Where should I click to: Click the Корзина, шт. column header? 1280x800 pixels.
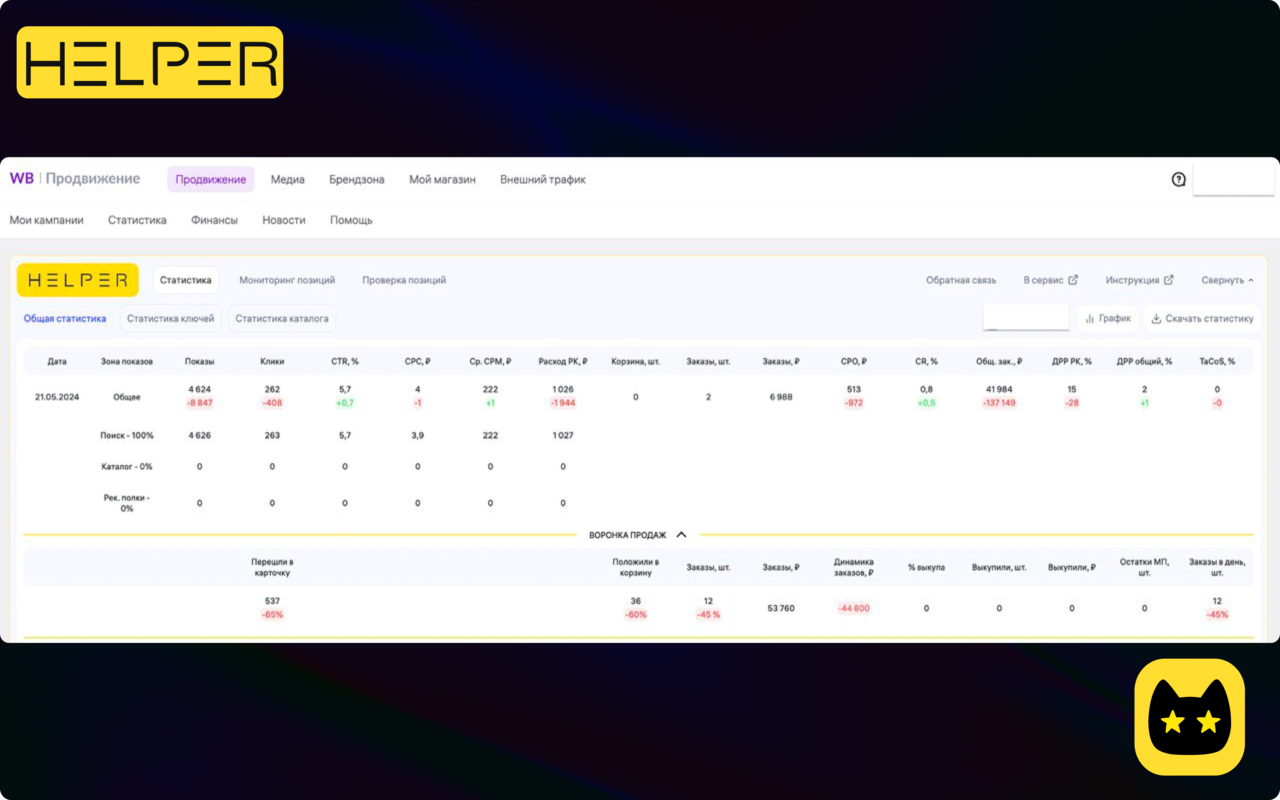coord(636,361)
